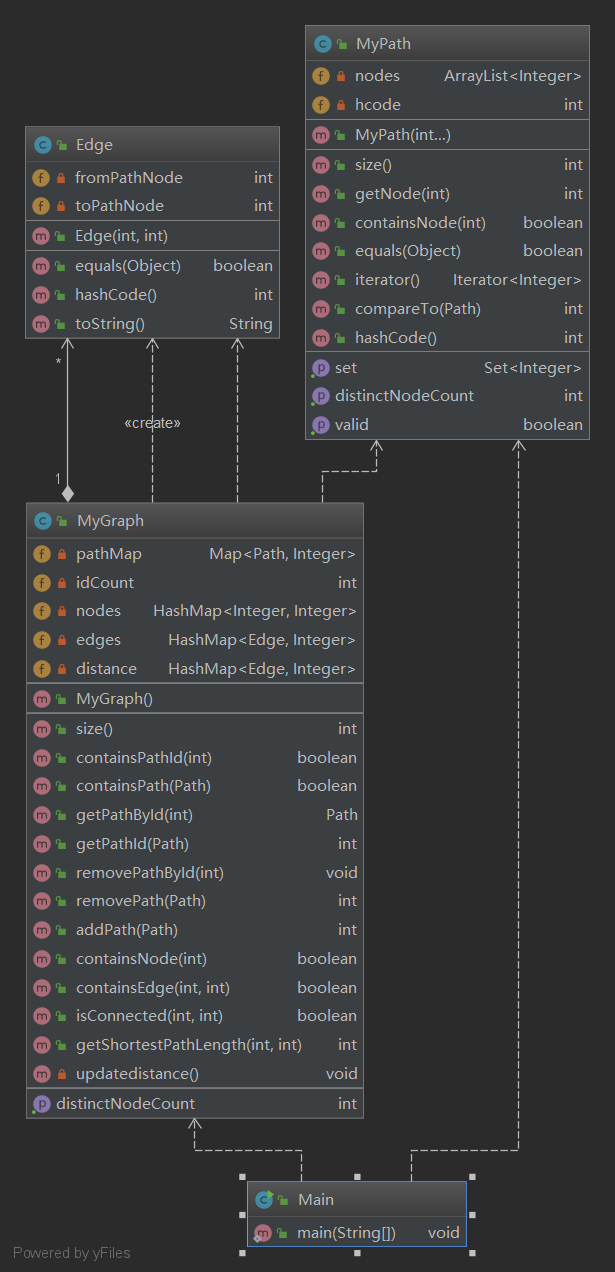
Task: Click the composition diamond above MyGraph
Action: (x=67, y=492)
